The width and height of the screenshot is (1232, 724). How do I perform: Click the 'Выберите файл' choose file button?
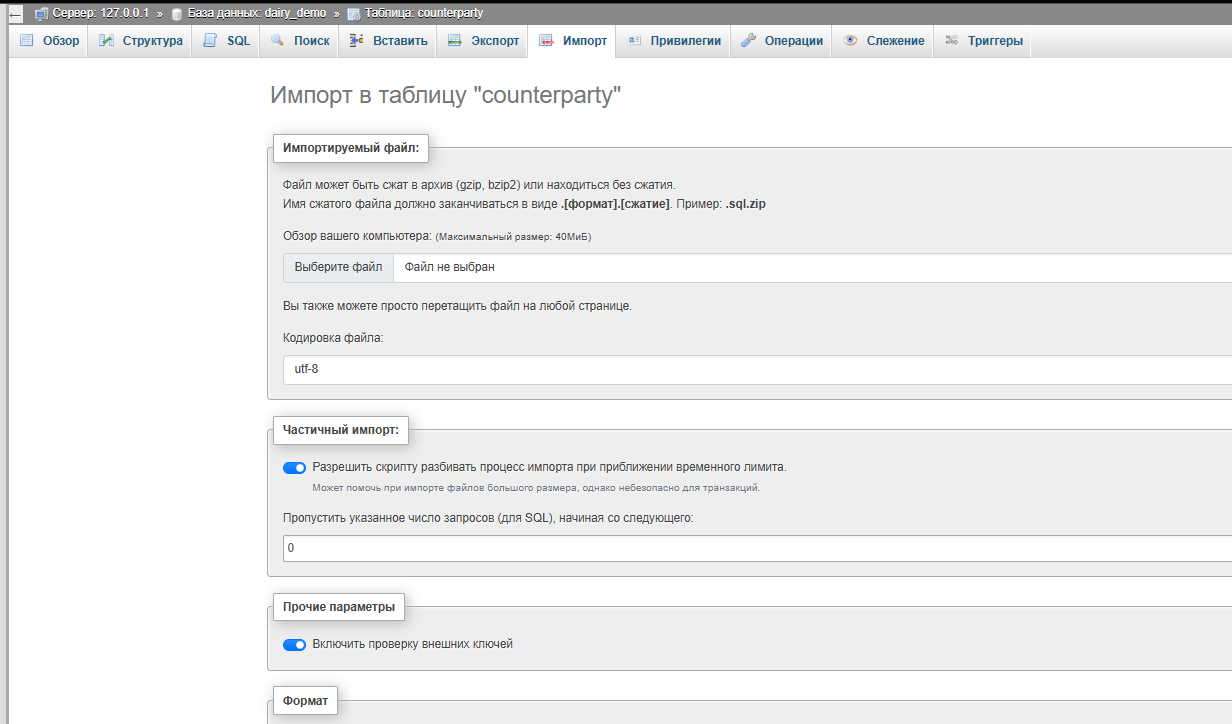(x=338, y=268)
